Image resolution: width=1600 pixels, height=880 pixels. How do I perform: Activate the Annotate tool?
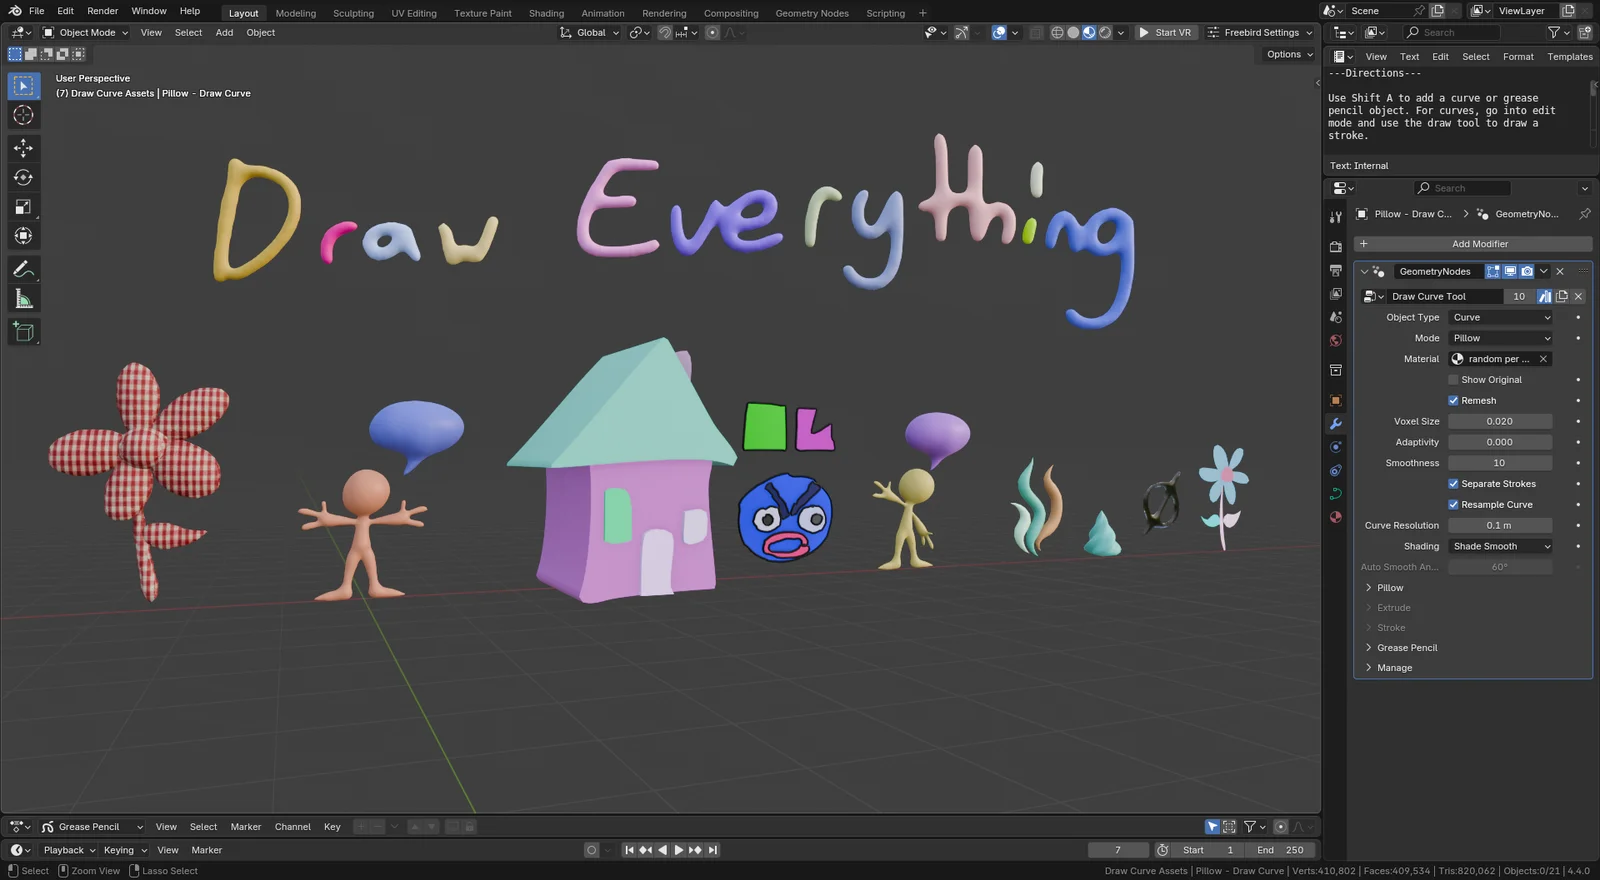(x=23, y=270)
